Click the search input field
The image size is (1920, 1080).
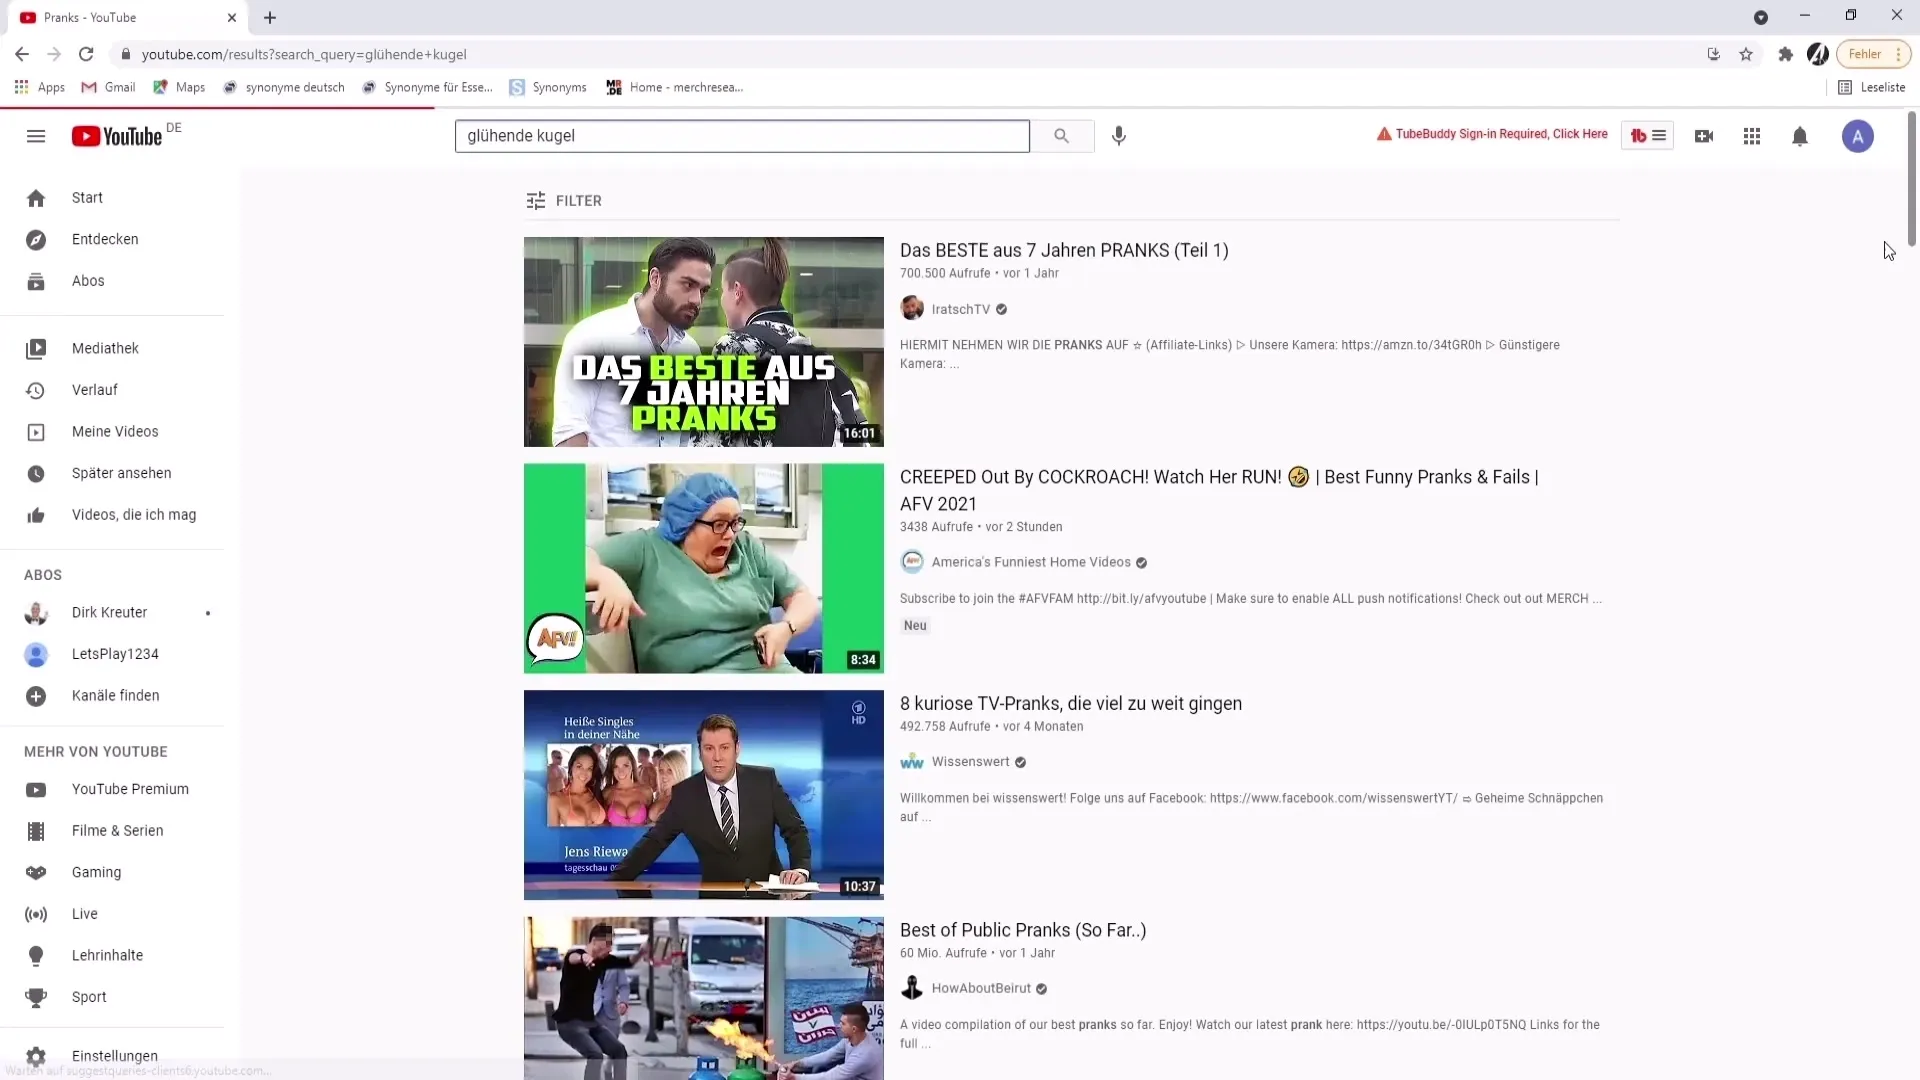(741, 136)
